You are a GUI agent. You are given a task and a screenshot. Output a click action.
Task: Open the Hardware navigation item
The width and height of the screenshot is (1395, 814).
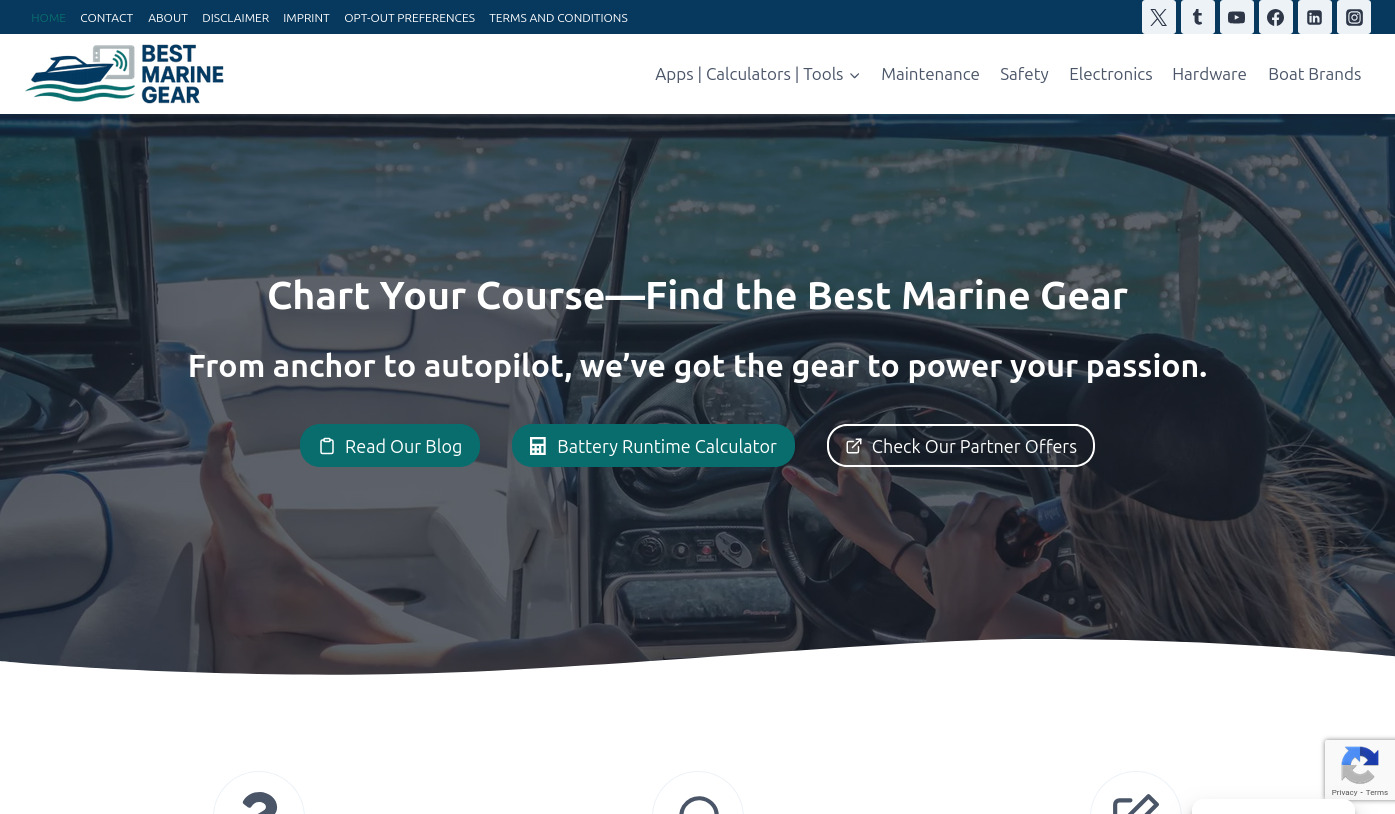1209,74
